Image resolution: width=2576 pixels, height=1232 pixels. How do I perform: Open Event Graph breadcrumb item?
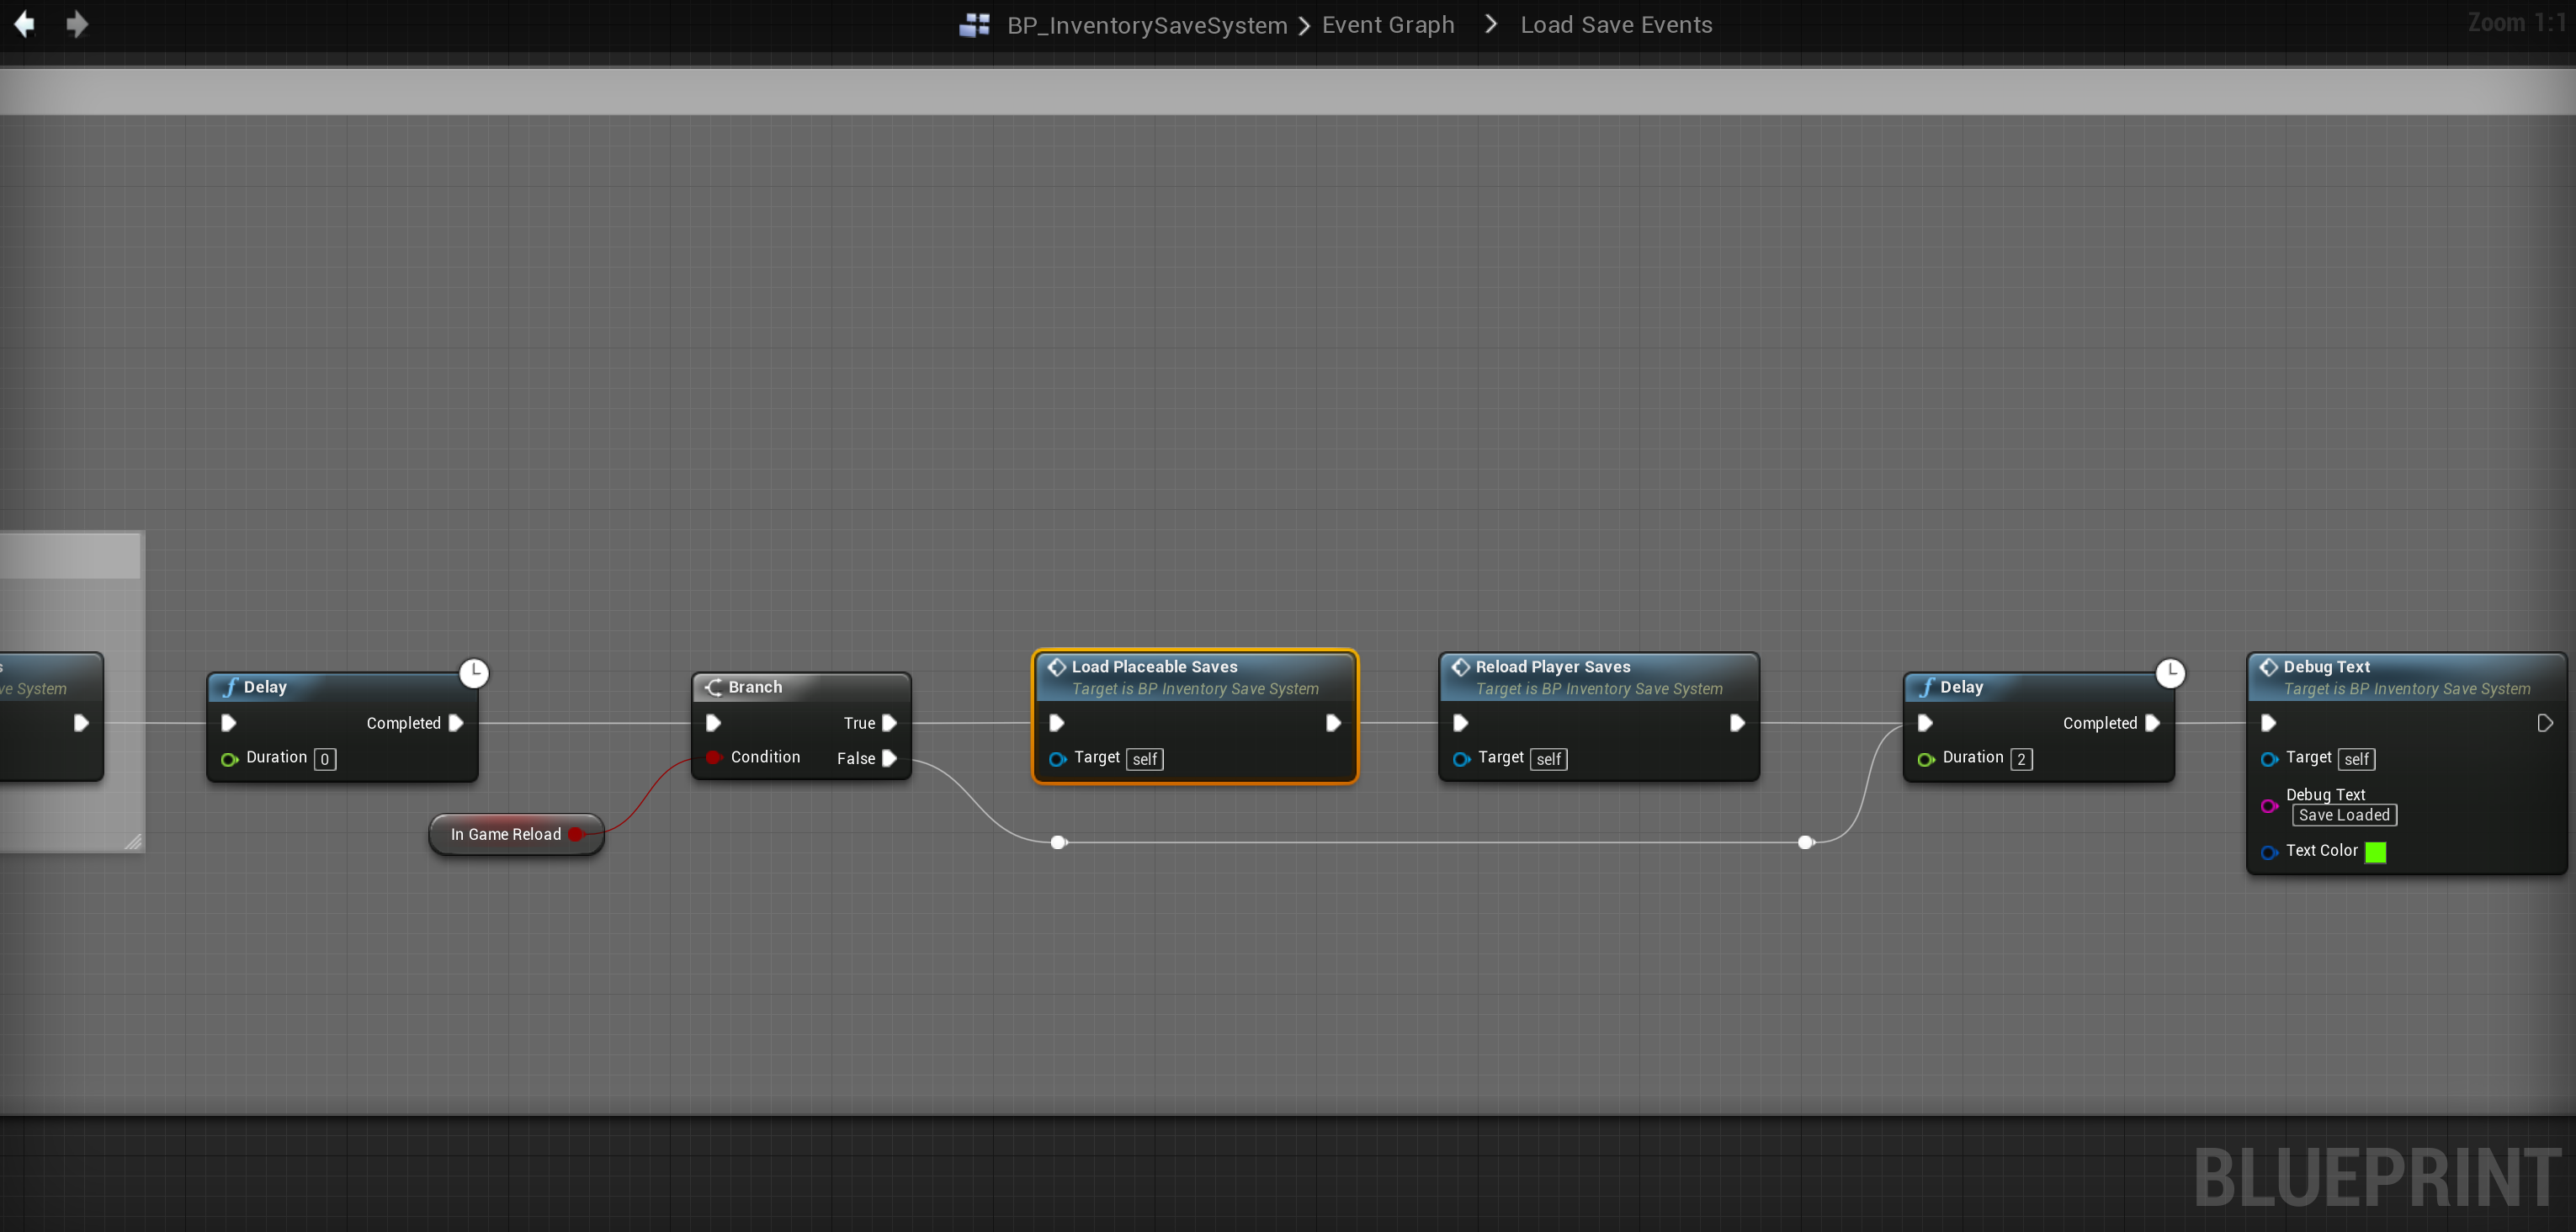click(x=1387, y=25)
